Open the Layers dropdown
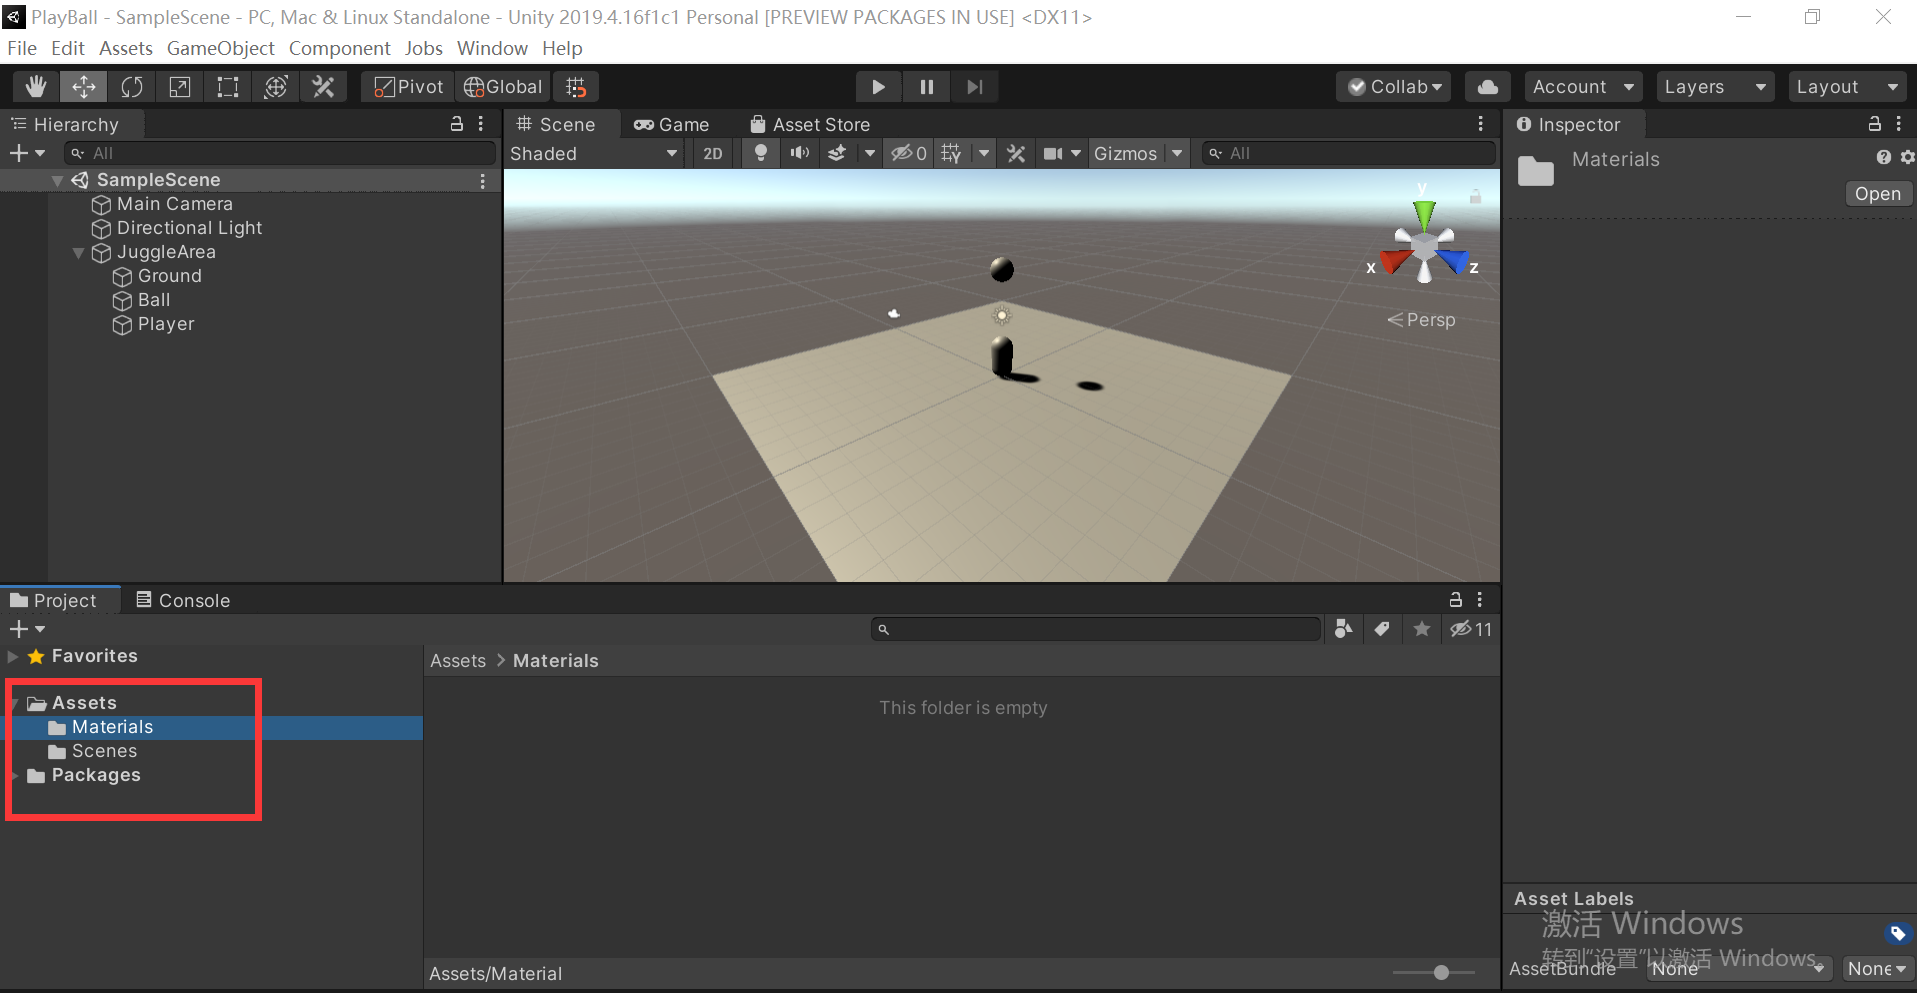Screen dimensions: 1917x993 (x=1714, y=86)
